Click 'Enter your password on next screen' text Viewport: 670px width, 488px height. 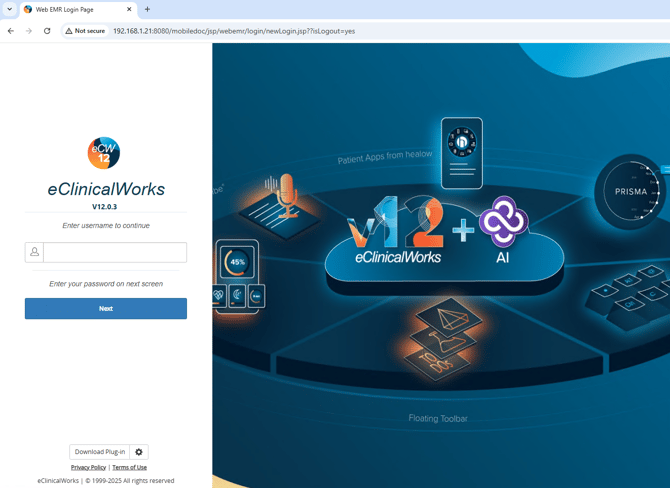tap(106, 284)
